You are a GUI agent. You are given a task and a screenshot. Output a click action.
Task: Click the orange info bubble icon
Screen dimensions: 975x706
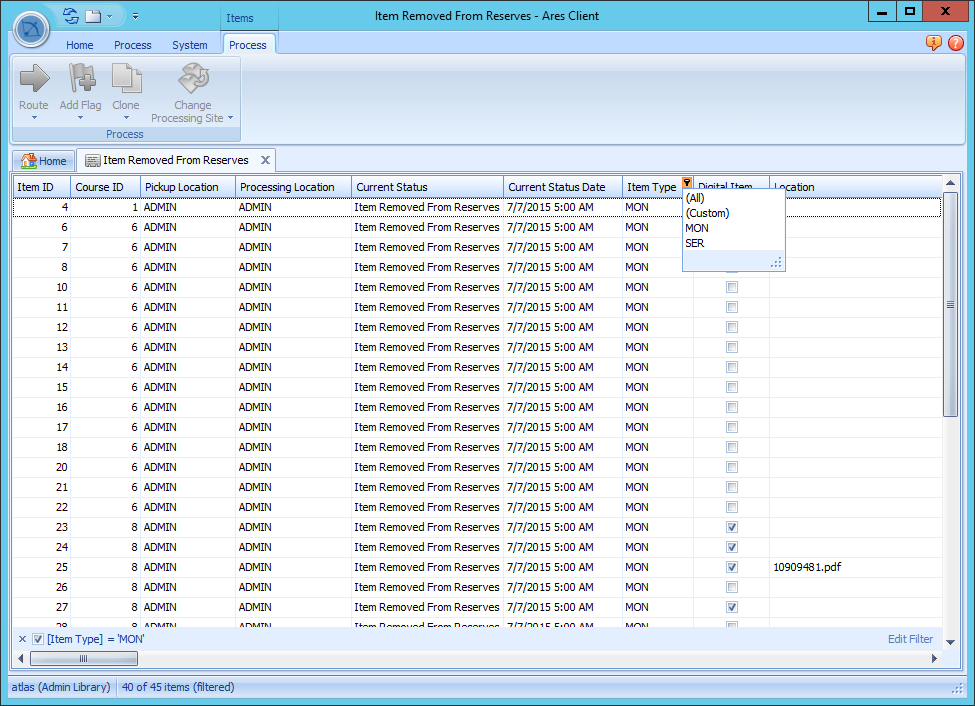point(933,43)
